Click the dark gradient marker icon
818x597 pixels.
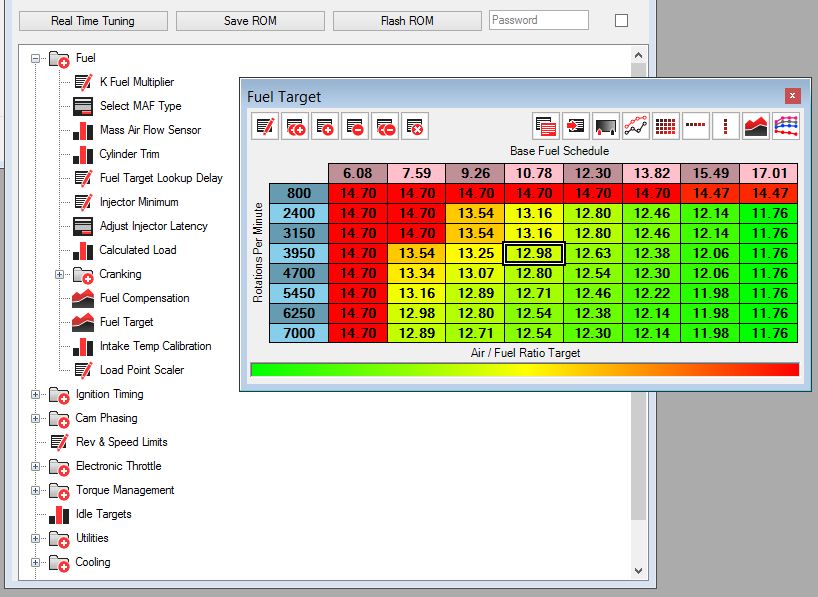[x=606, y=126]
